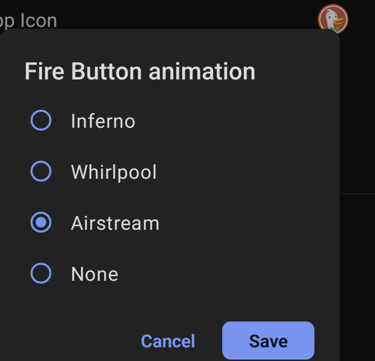Click empty dialog space beneath None option

tap(167, 303)
